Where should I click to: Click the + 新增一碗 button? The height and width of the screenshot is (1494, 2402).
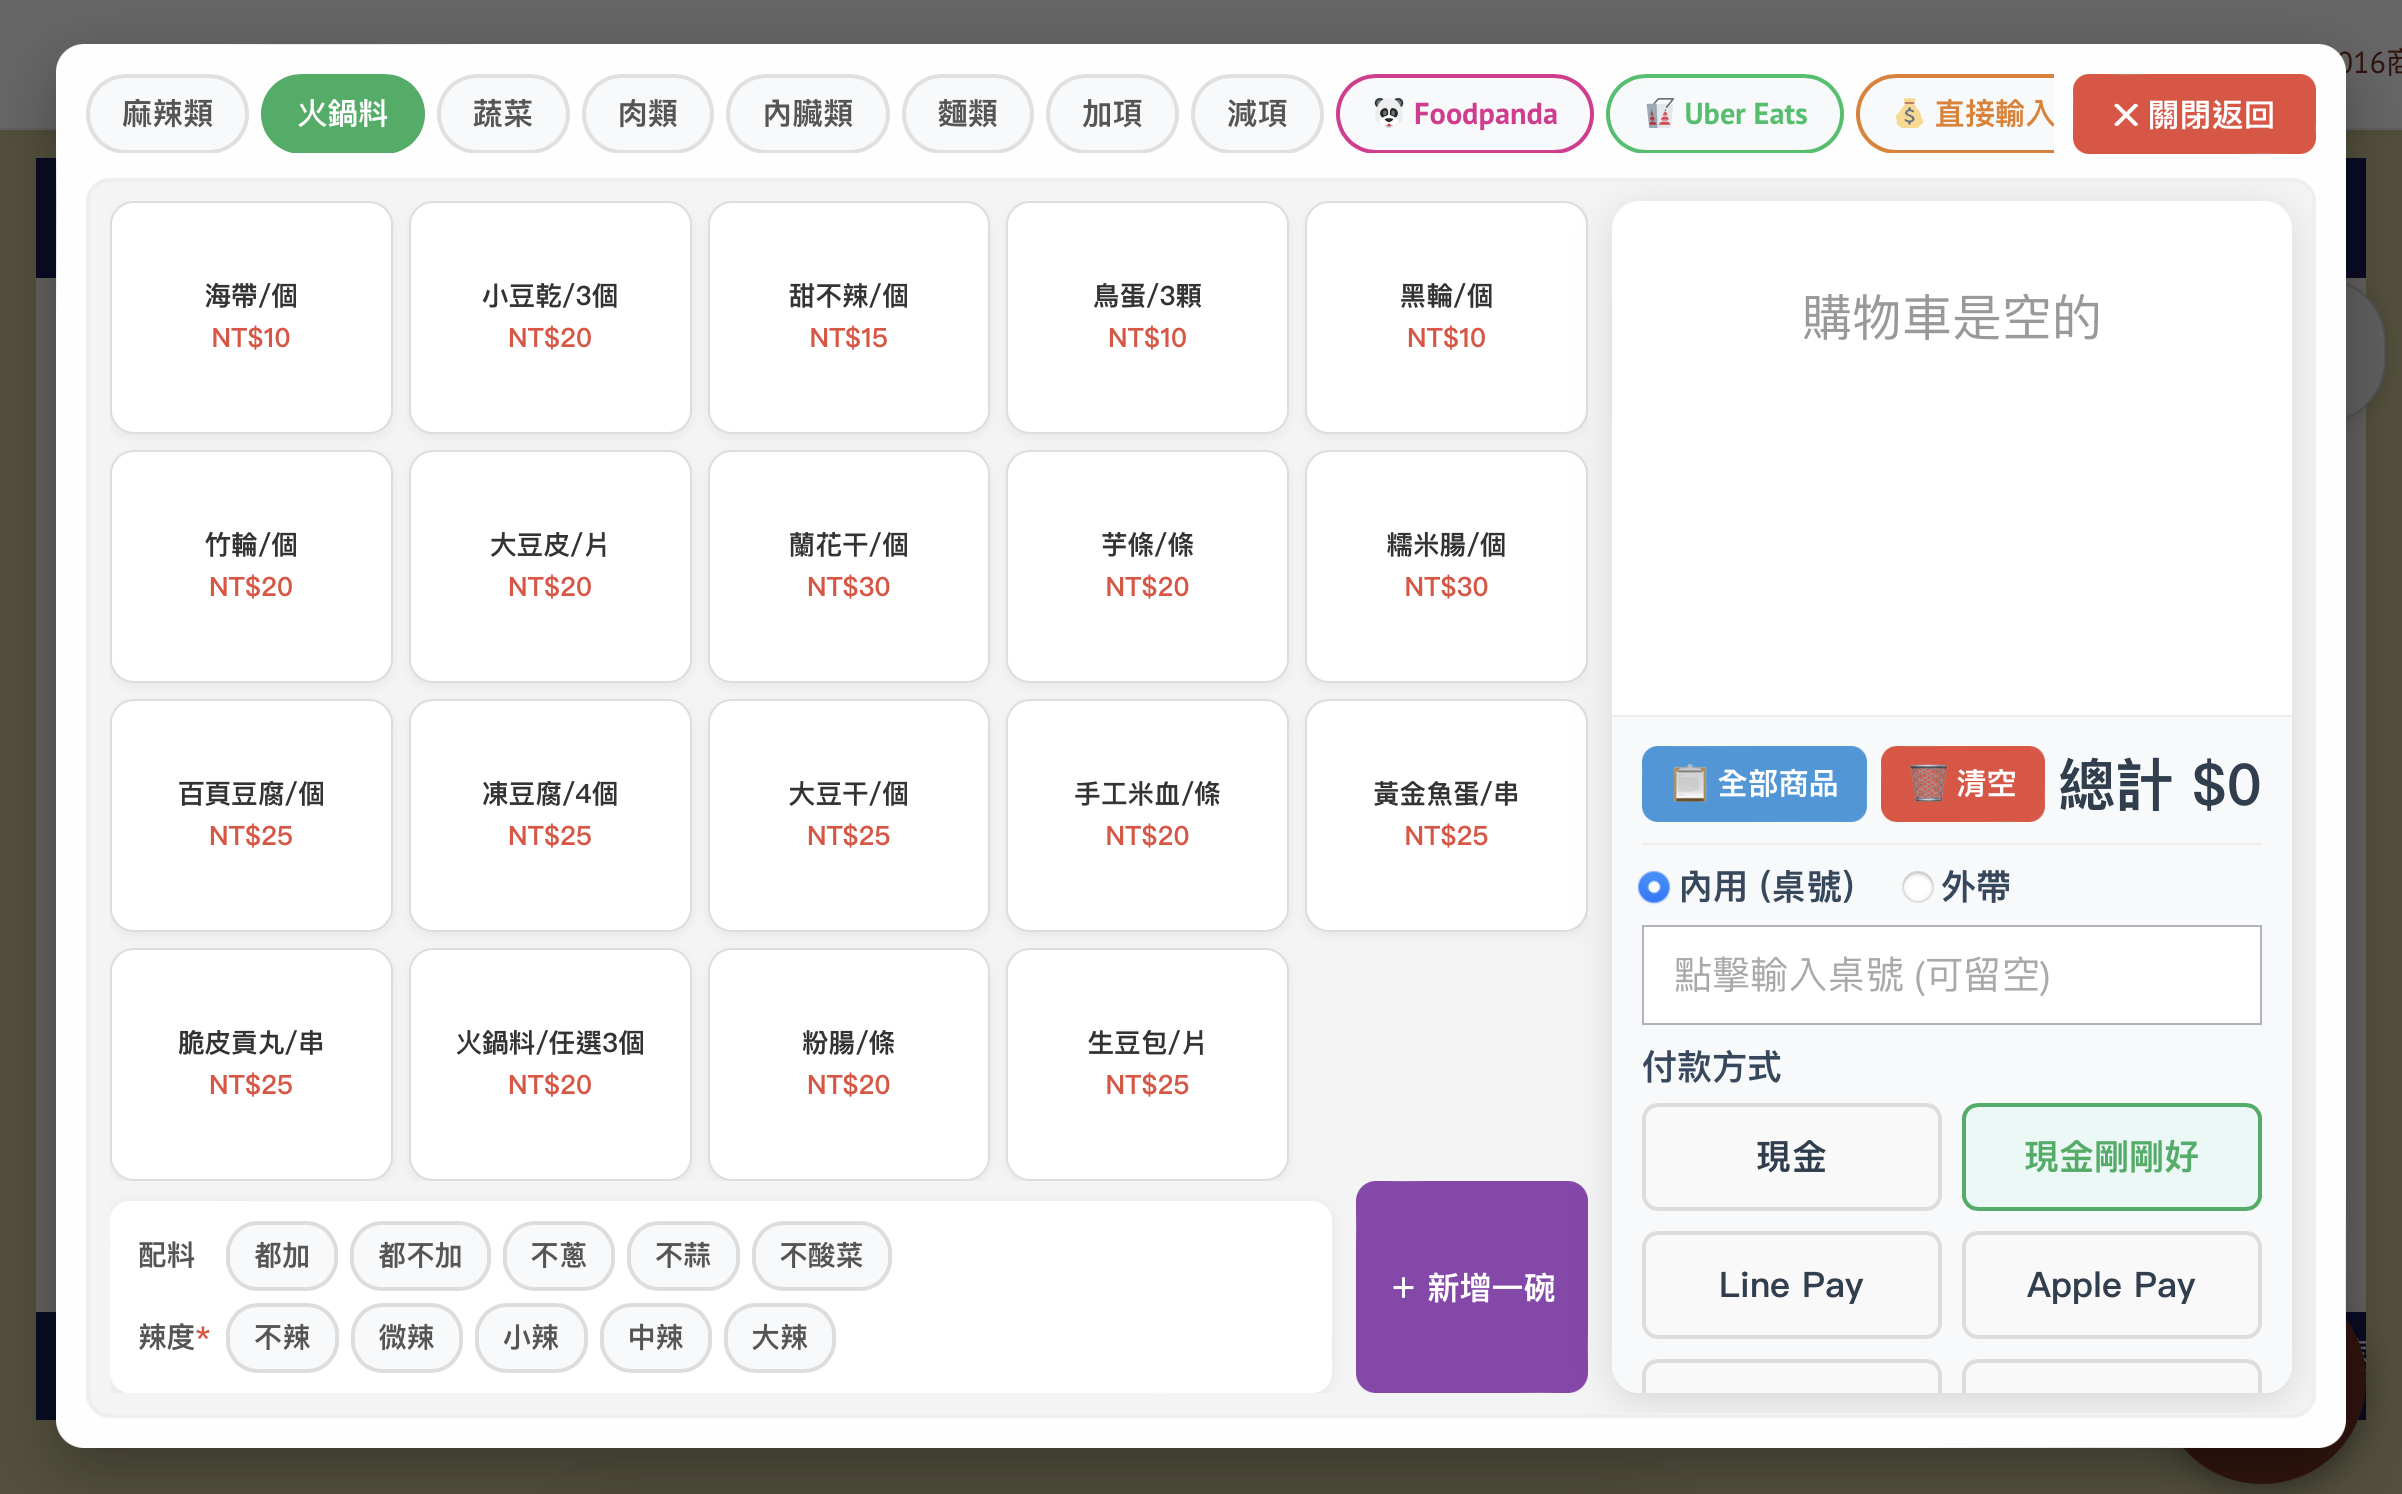tap(1472, 1288)
